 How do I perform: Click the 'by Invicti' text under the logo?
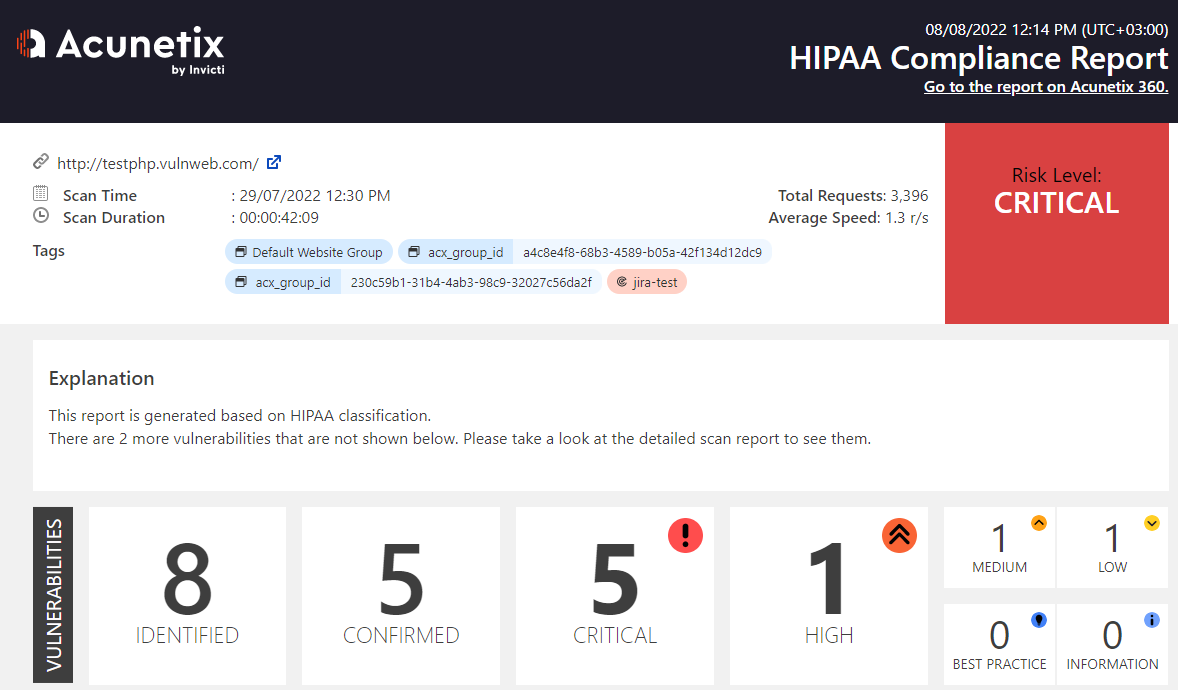tap(198, 70)
